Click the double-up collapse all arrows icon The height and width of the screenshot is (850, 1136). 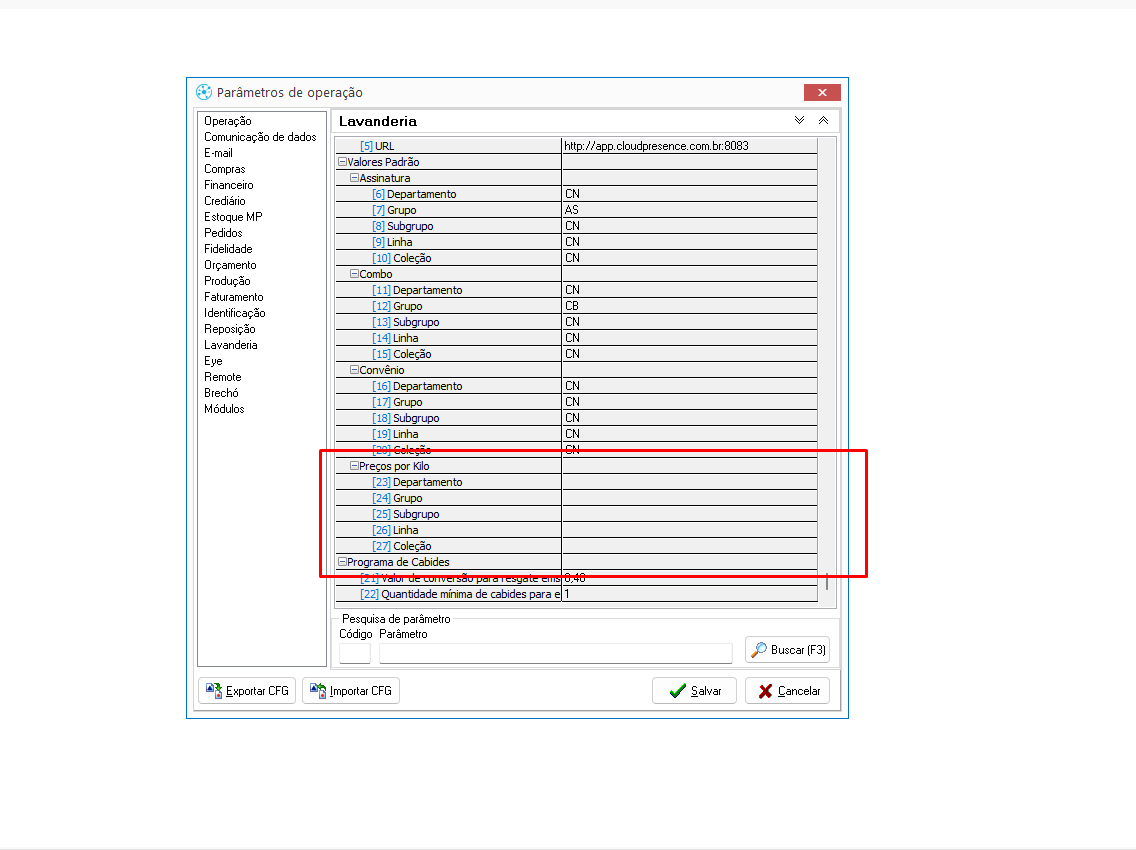click(823, 120)
